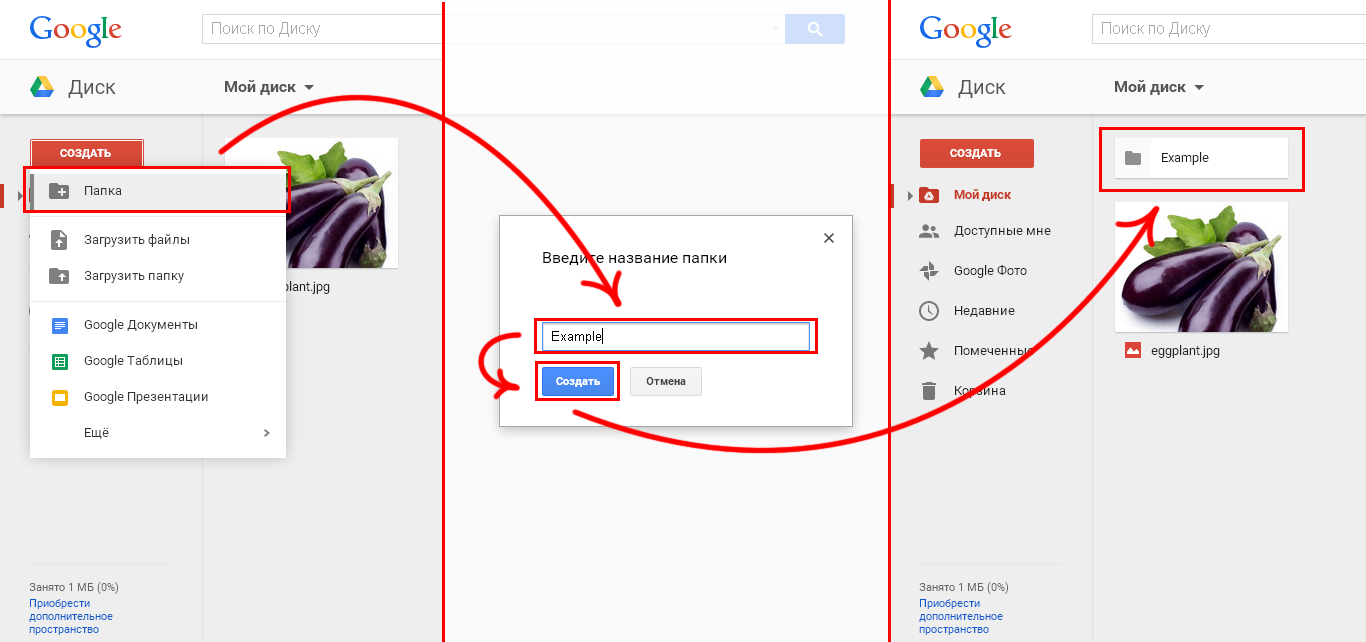The height and width of the screenshot is (642, 1366).
Task: Open Доступные мне shared files
Action: coord(1002,231)
